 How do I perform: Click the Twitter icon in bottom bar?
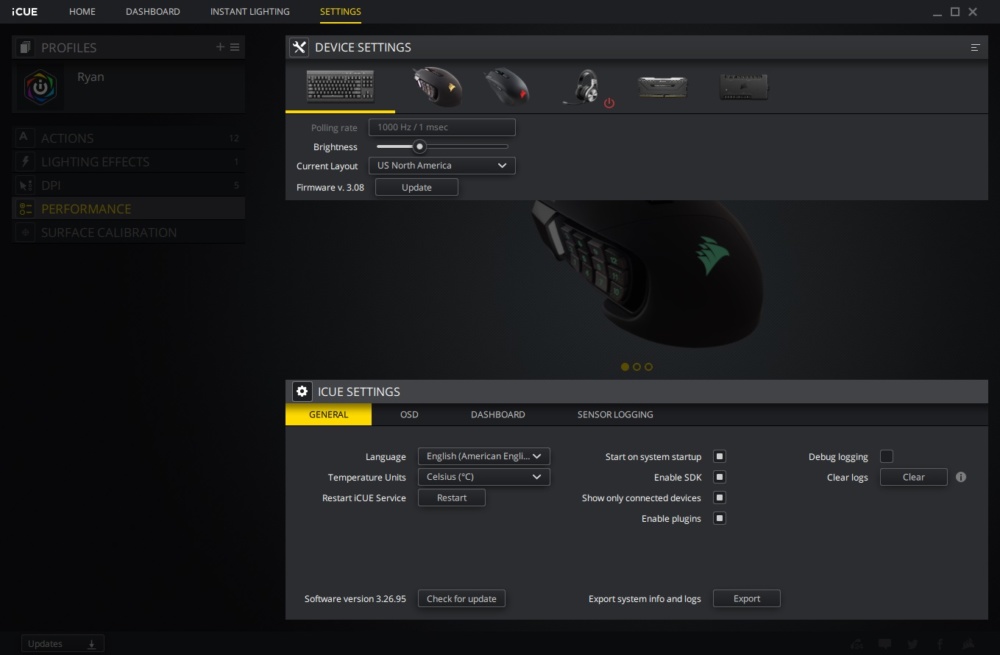point(913,644)
